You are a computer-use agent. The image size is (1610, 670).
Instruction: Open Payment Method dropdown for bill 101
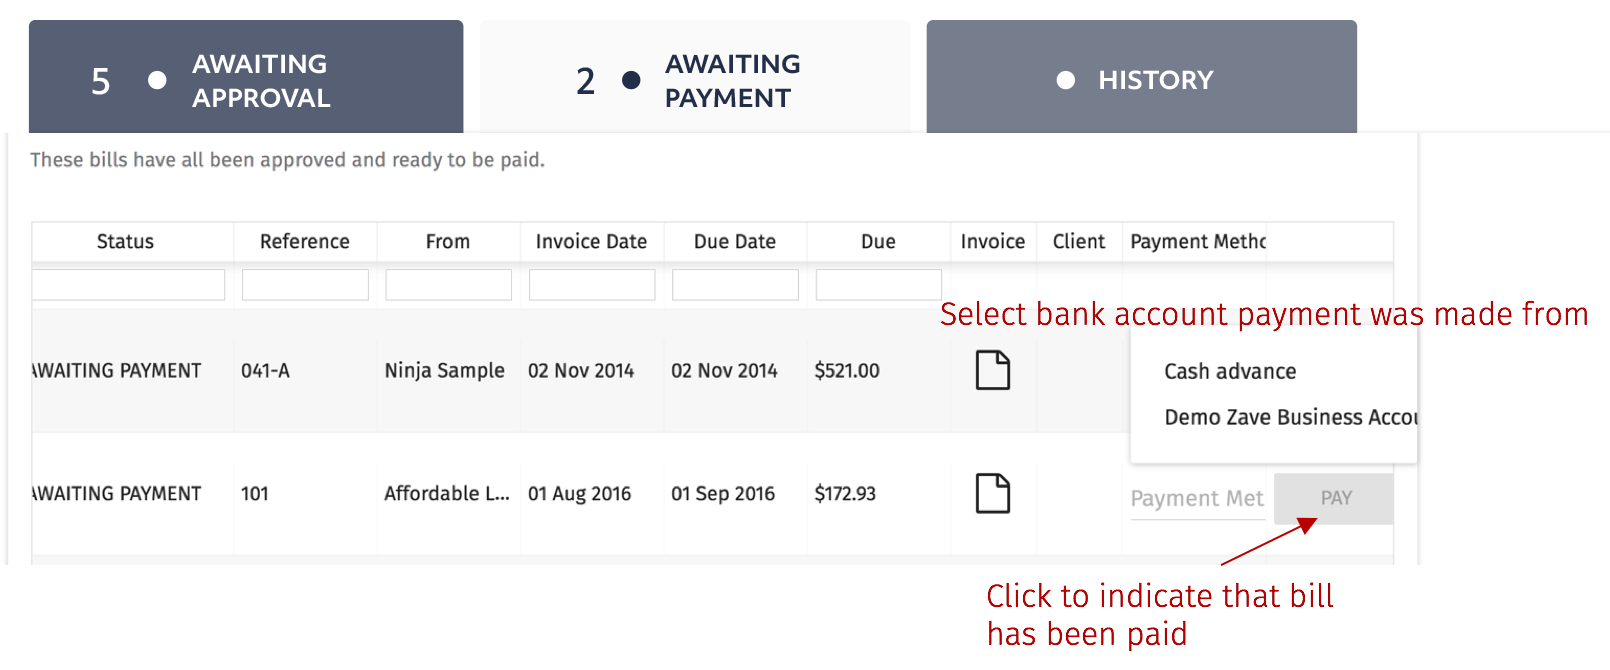pyautogui.click(x=1197, y=498)
